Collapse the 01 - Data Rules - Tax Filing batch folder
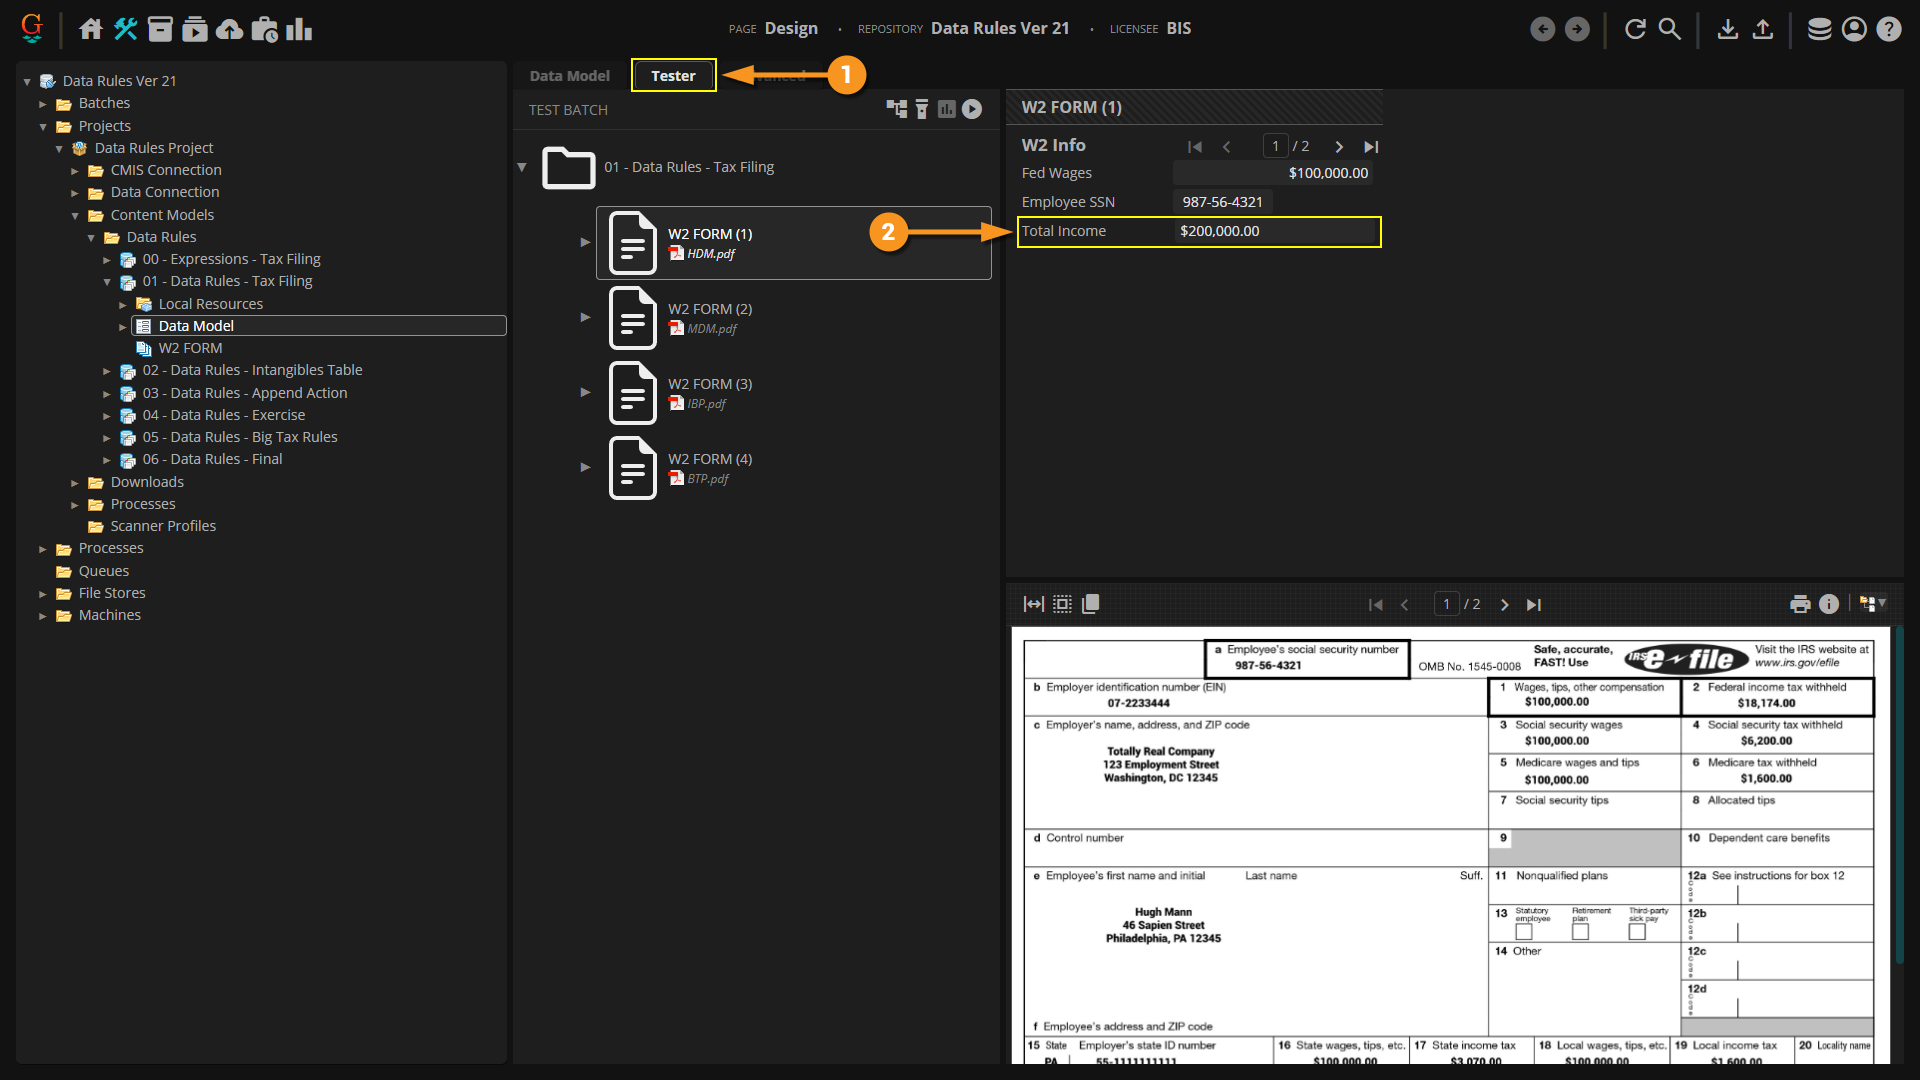 [x=522, y=167]
